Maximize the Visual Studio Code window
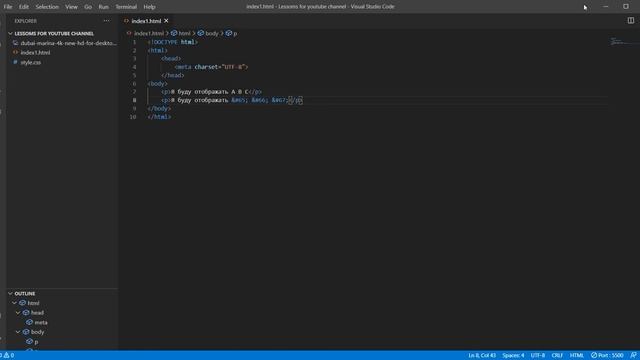 click(x=626, y=7)
